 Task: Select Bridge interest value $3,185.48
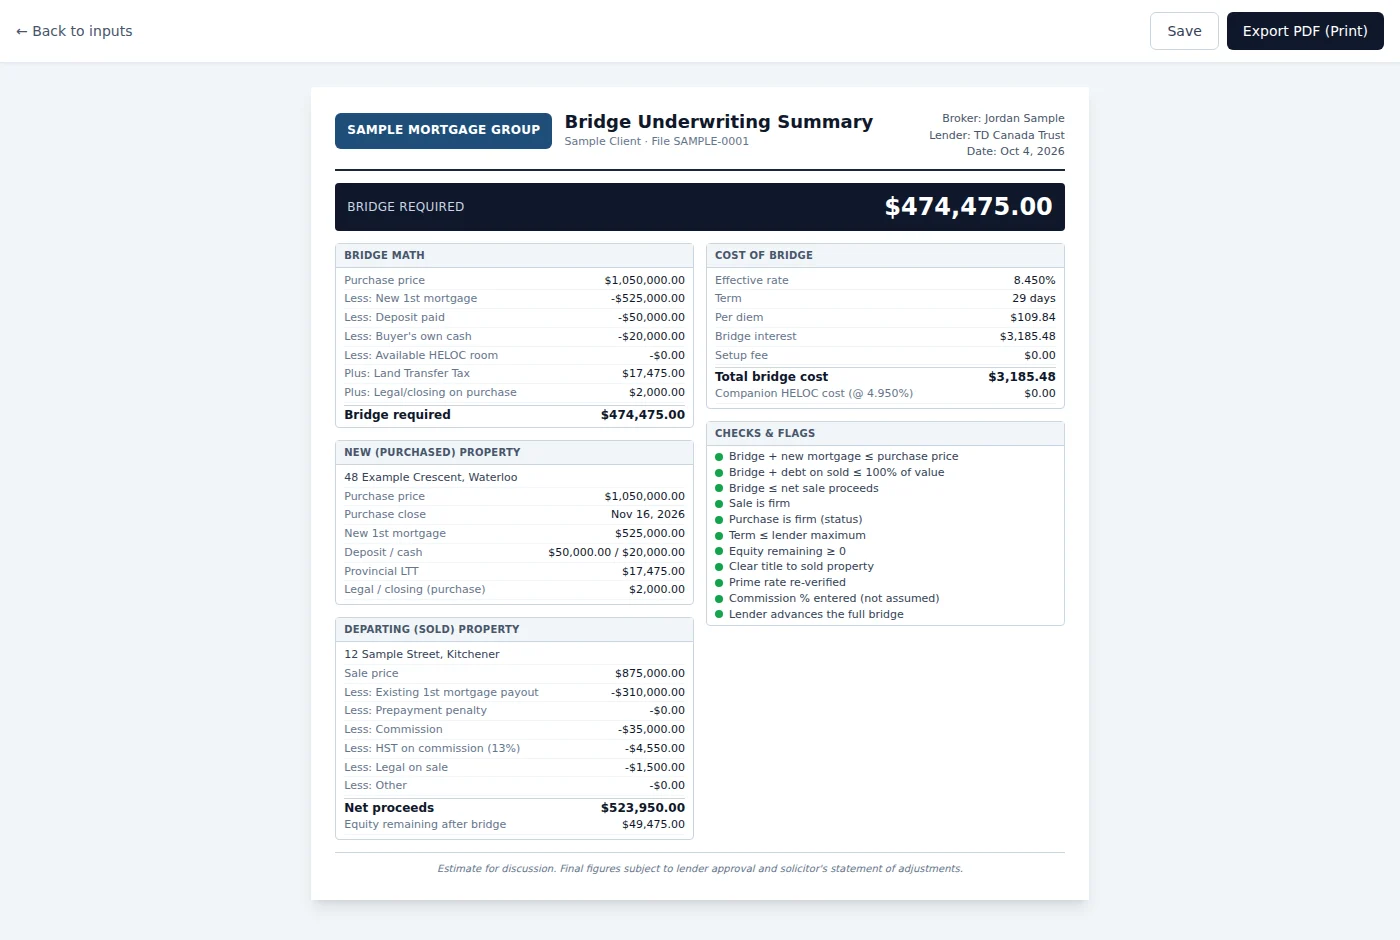point(1027,336)
